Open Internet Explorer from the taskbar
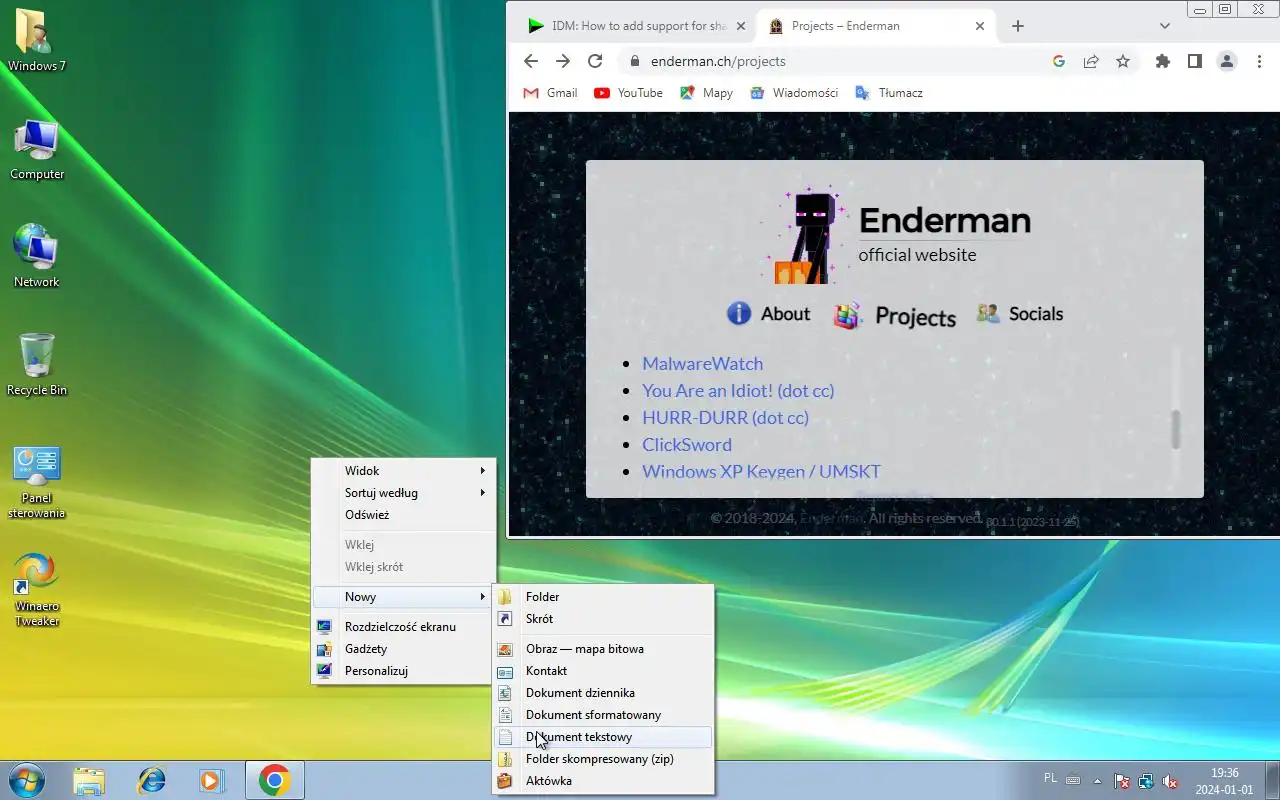This screenshot has width=1280, height=800. pyautogui.click(x=151, y=780)
